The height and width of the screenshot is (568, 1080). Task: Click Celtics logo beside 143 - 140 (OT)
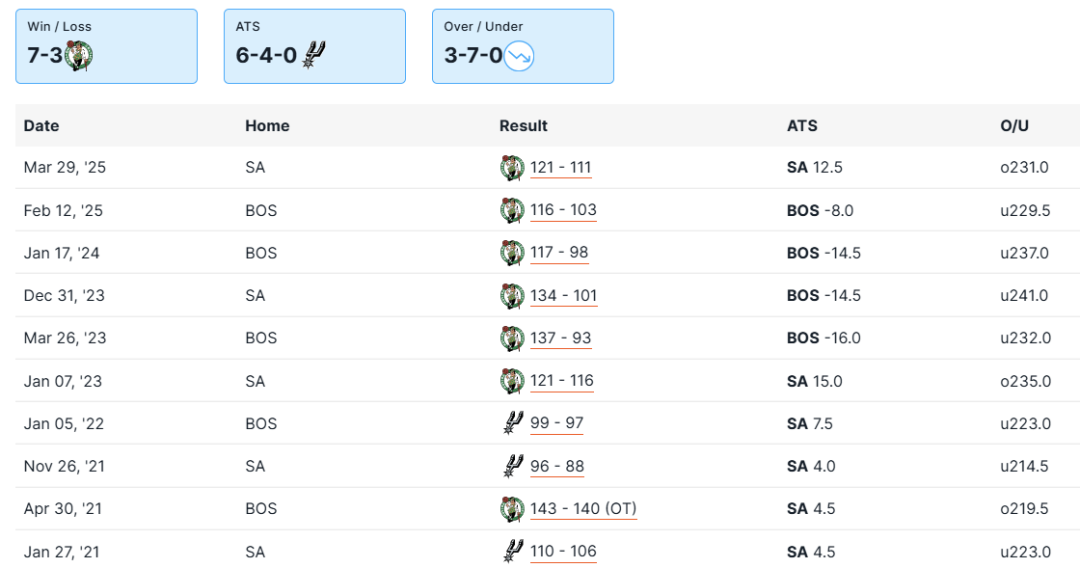[512, 509]
